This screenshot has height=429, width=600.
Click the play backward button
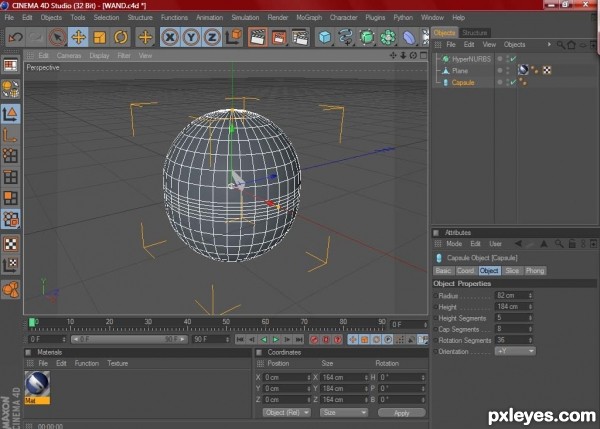point(264,339)
